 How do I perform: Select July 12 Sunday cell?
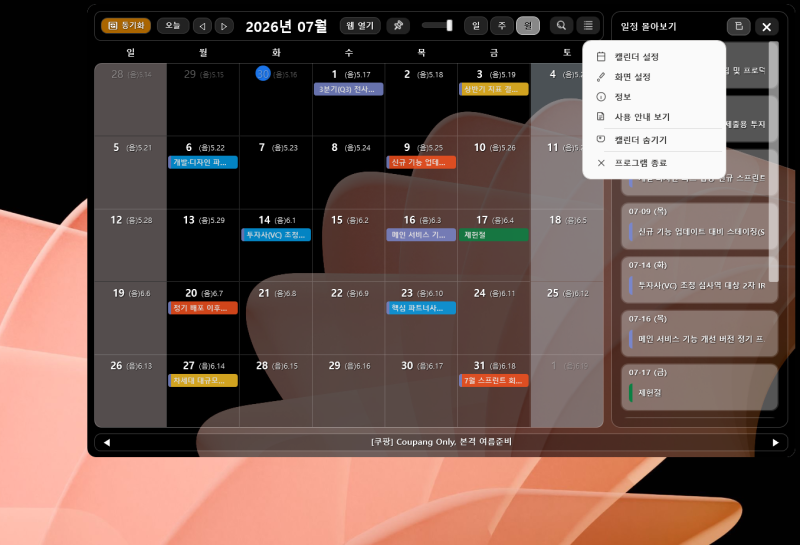tap(131, 245)
